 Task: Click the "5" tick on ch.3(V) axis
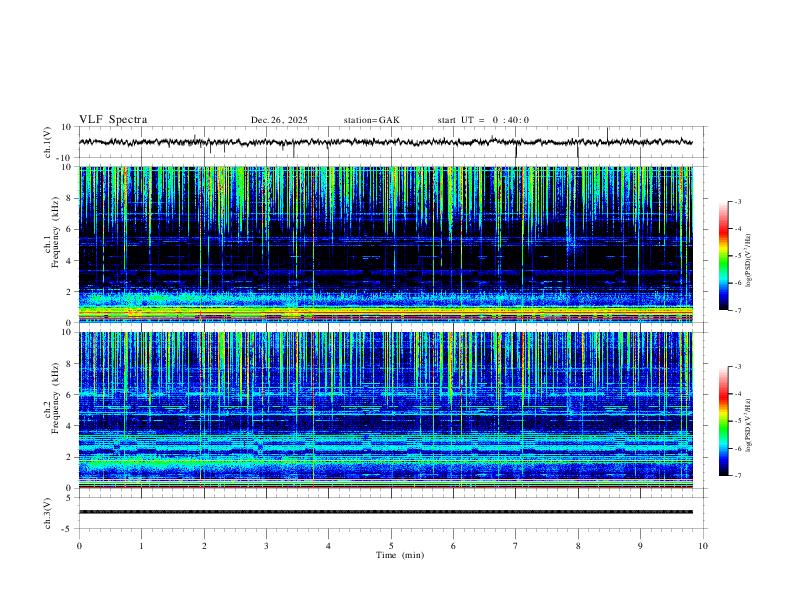point(69,498)
